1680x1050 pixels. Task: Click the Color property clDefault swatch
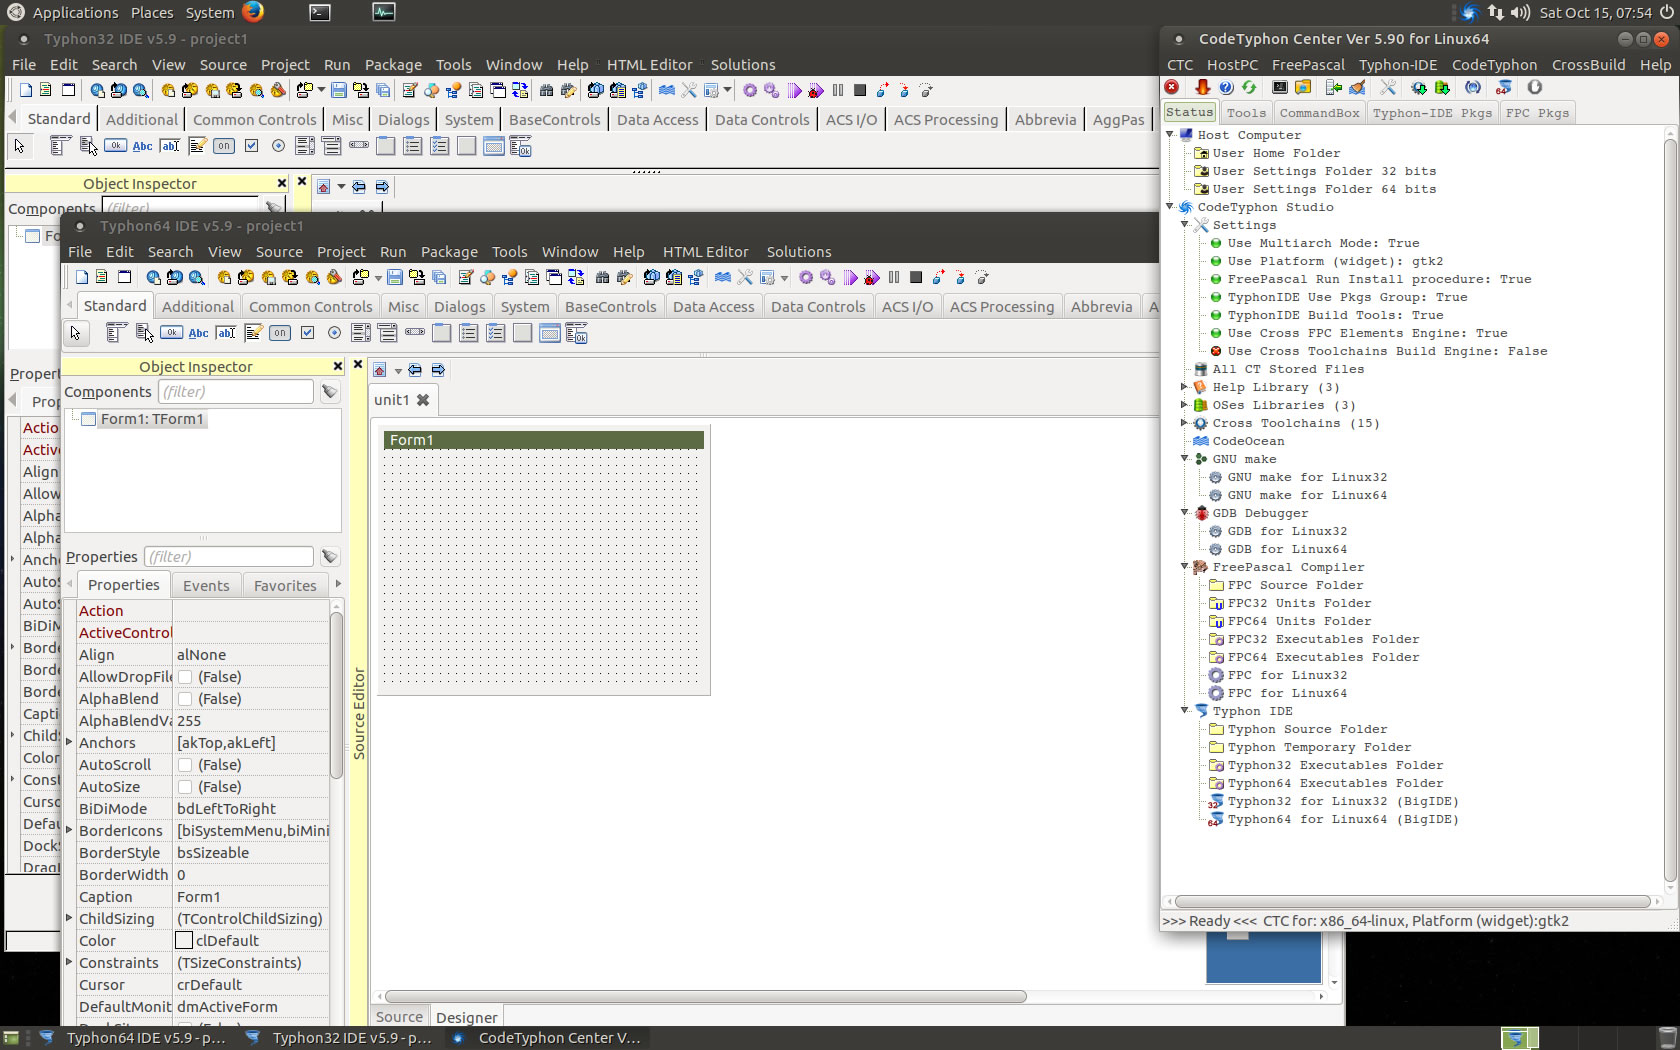point(184,941)
